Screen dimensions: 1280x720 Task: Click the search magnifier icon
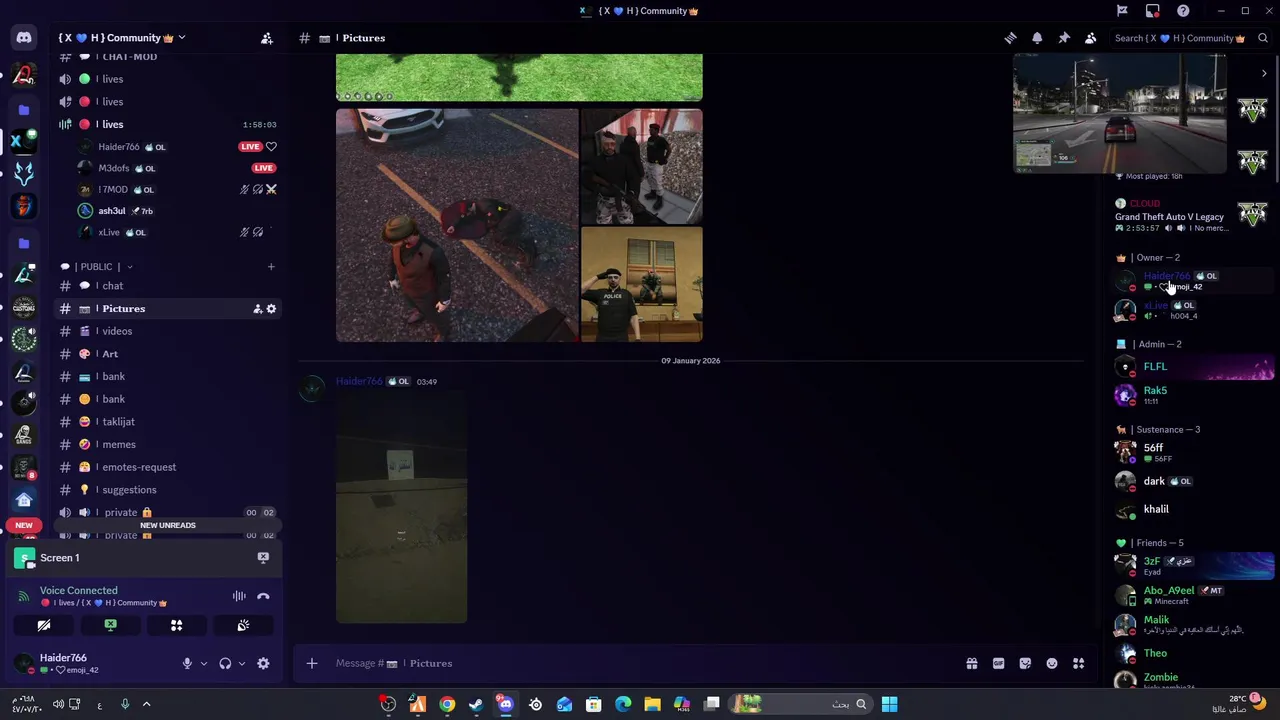(x=1263, y=38)
